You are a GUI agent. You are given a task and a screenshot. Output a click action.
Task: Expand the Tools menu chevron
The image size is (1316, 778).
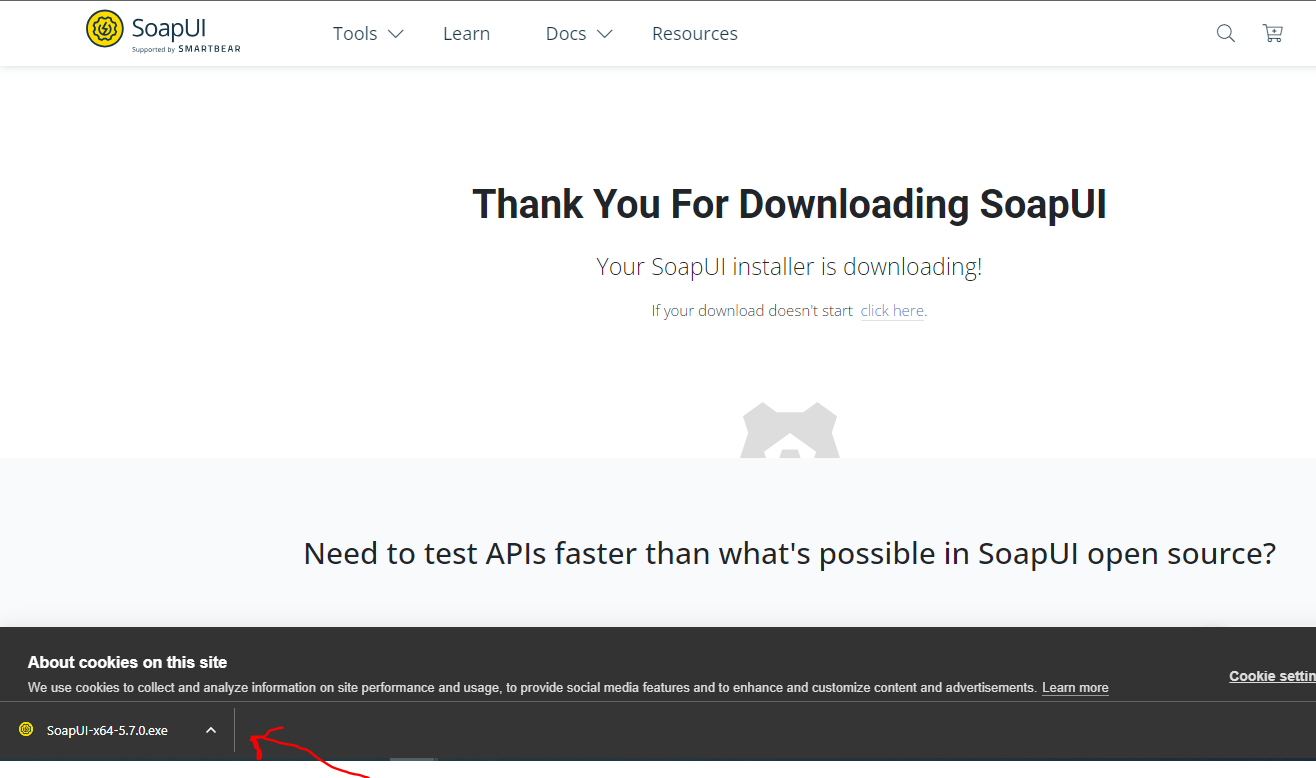pos(396,34)
